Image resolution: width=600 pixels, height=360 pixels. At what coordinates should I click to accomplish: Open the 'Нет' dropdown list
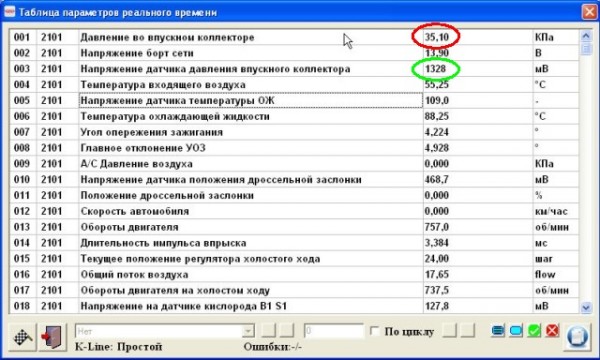point(248,331)
